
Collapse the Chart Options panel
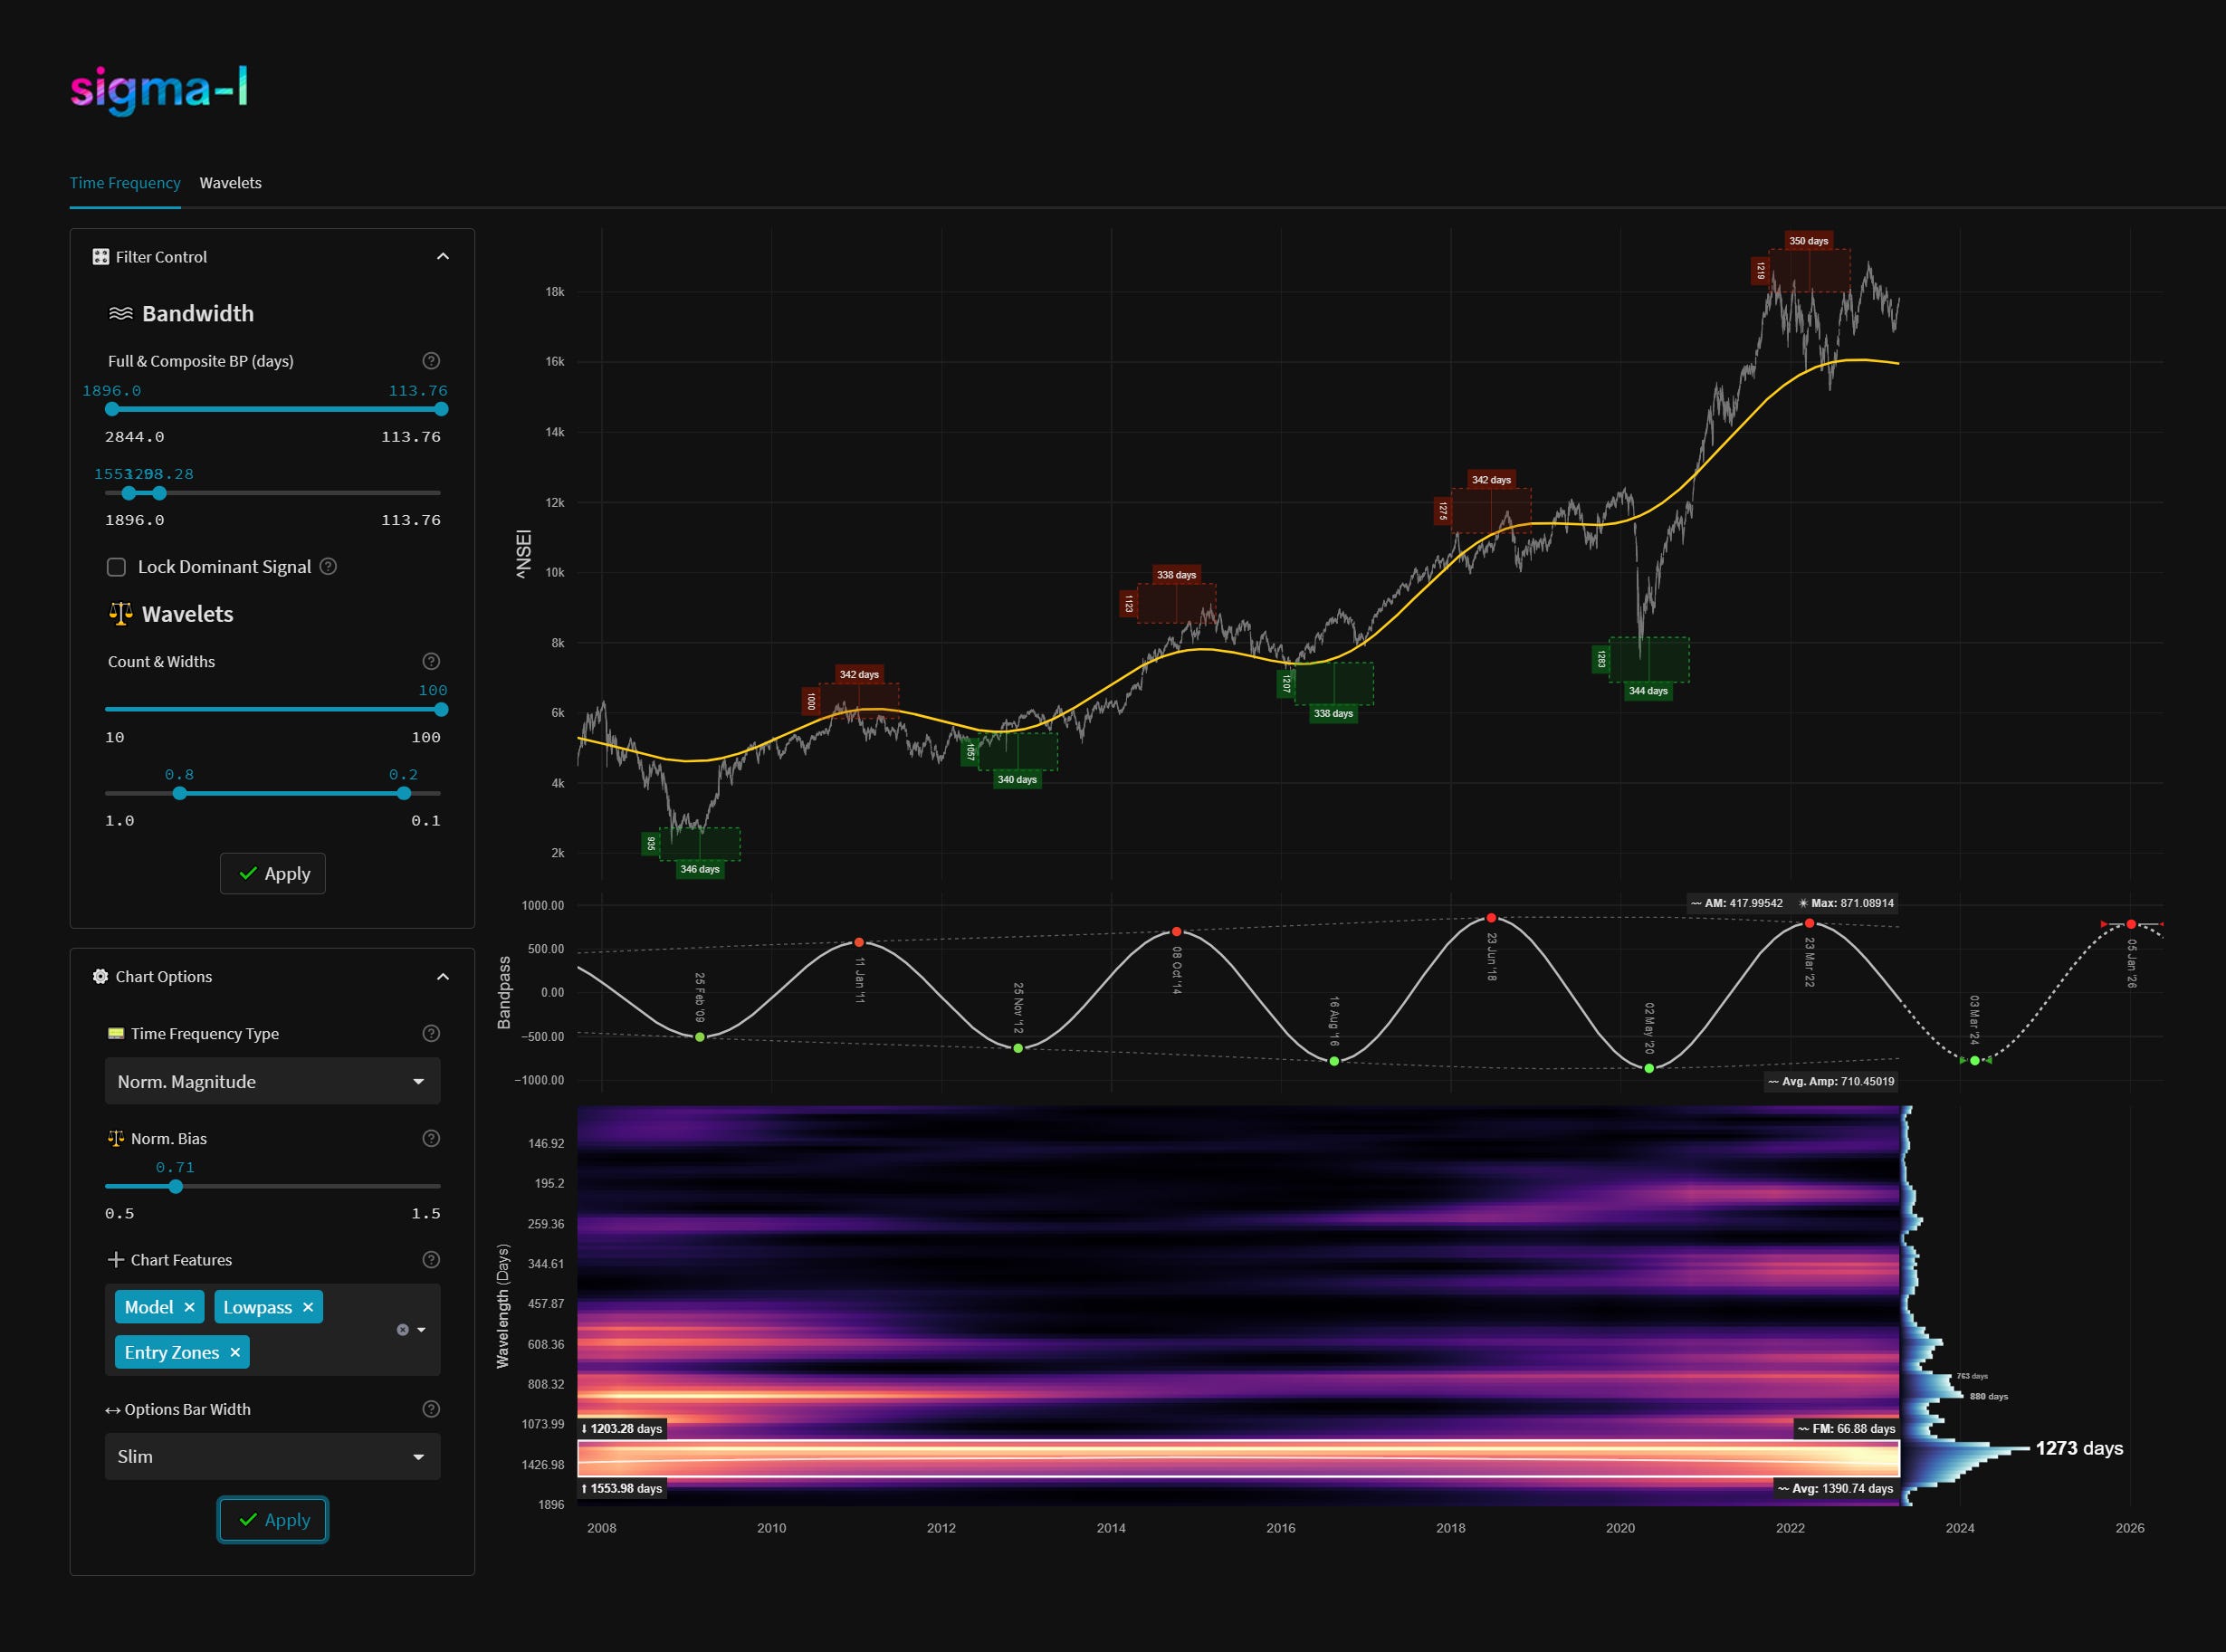443,977
